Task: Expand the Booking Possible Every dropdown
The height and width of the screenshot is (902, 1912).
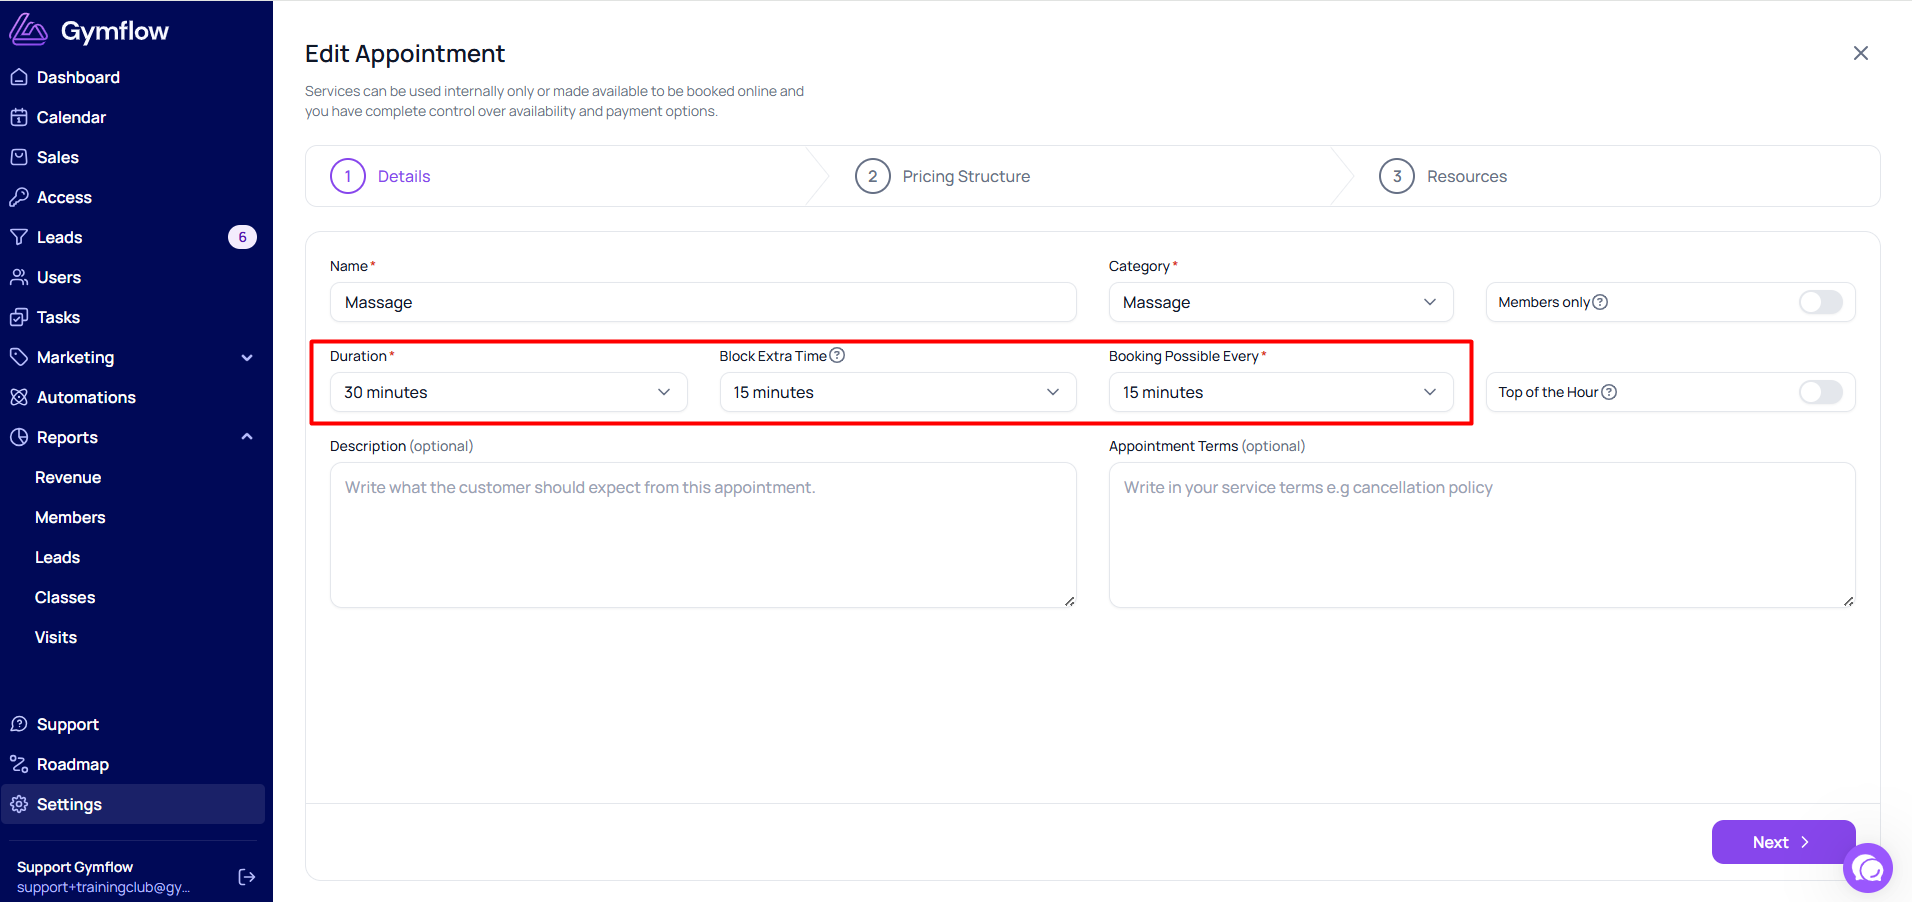Action: pyautogui.click(x=1280, y=392)
